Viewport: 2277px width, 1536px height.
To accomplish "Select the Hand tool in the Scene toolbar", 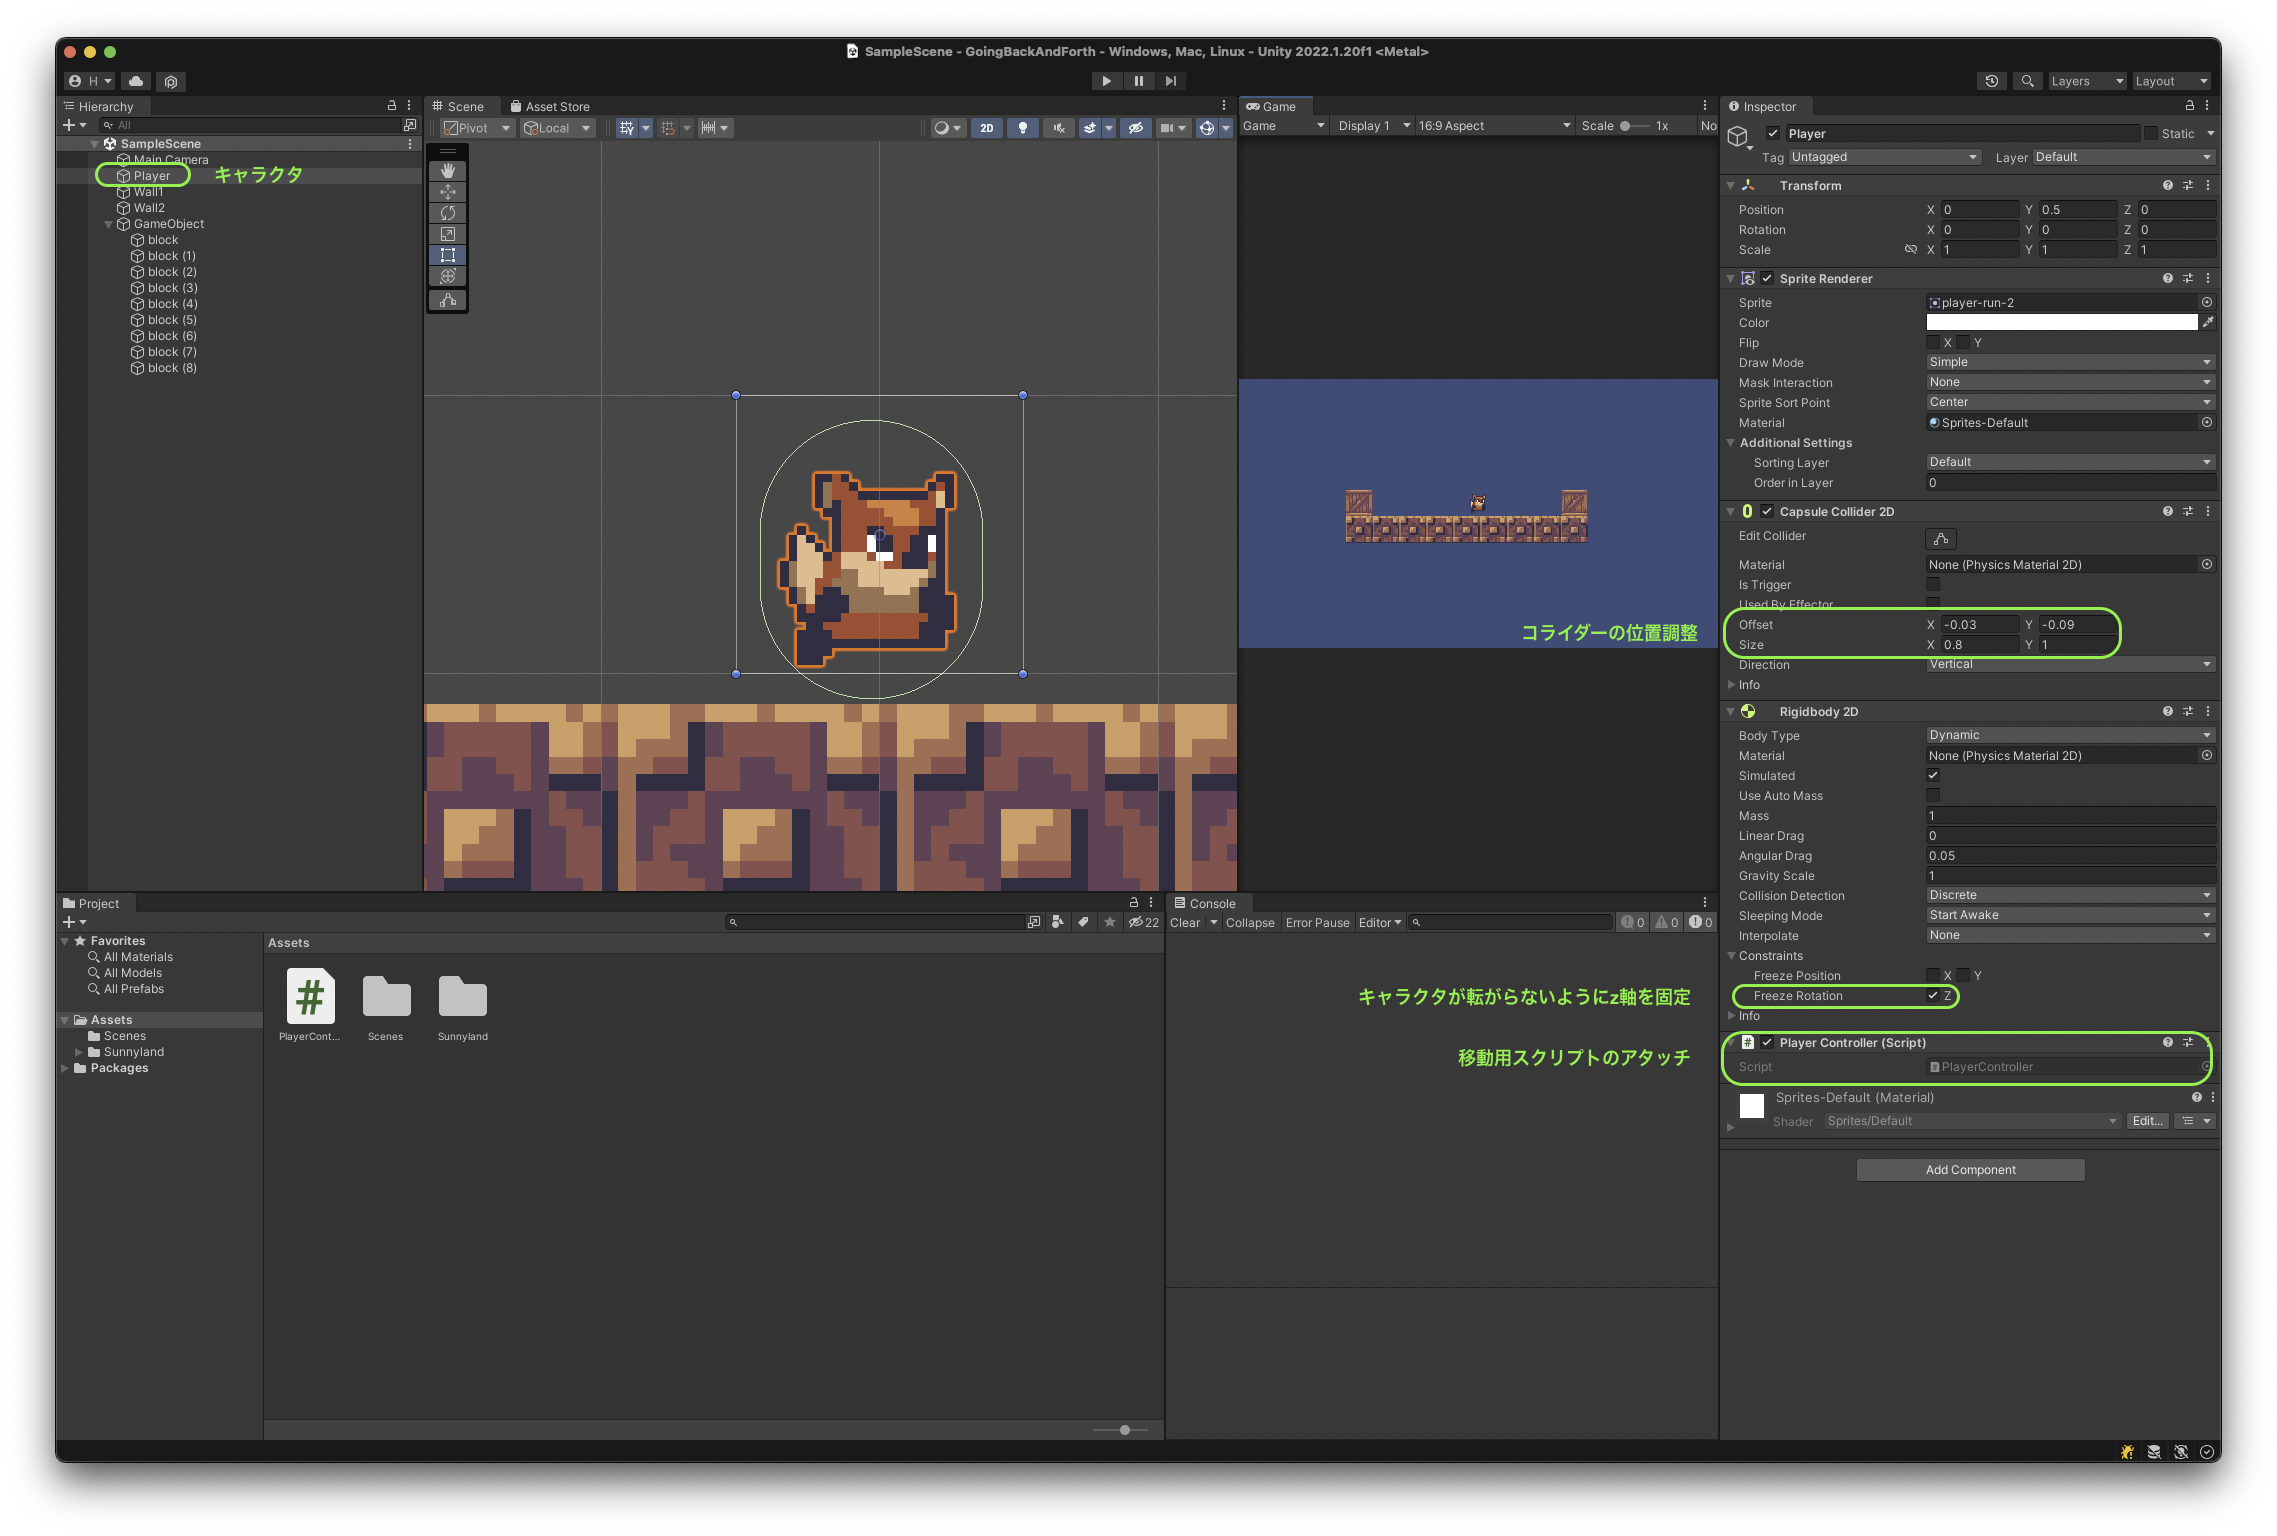I will click(448, 170).
